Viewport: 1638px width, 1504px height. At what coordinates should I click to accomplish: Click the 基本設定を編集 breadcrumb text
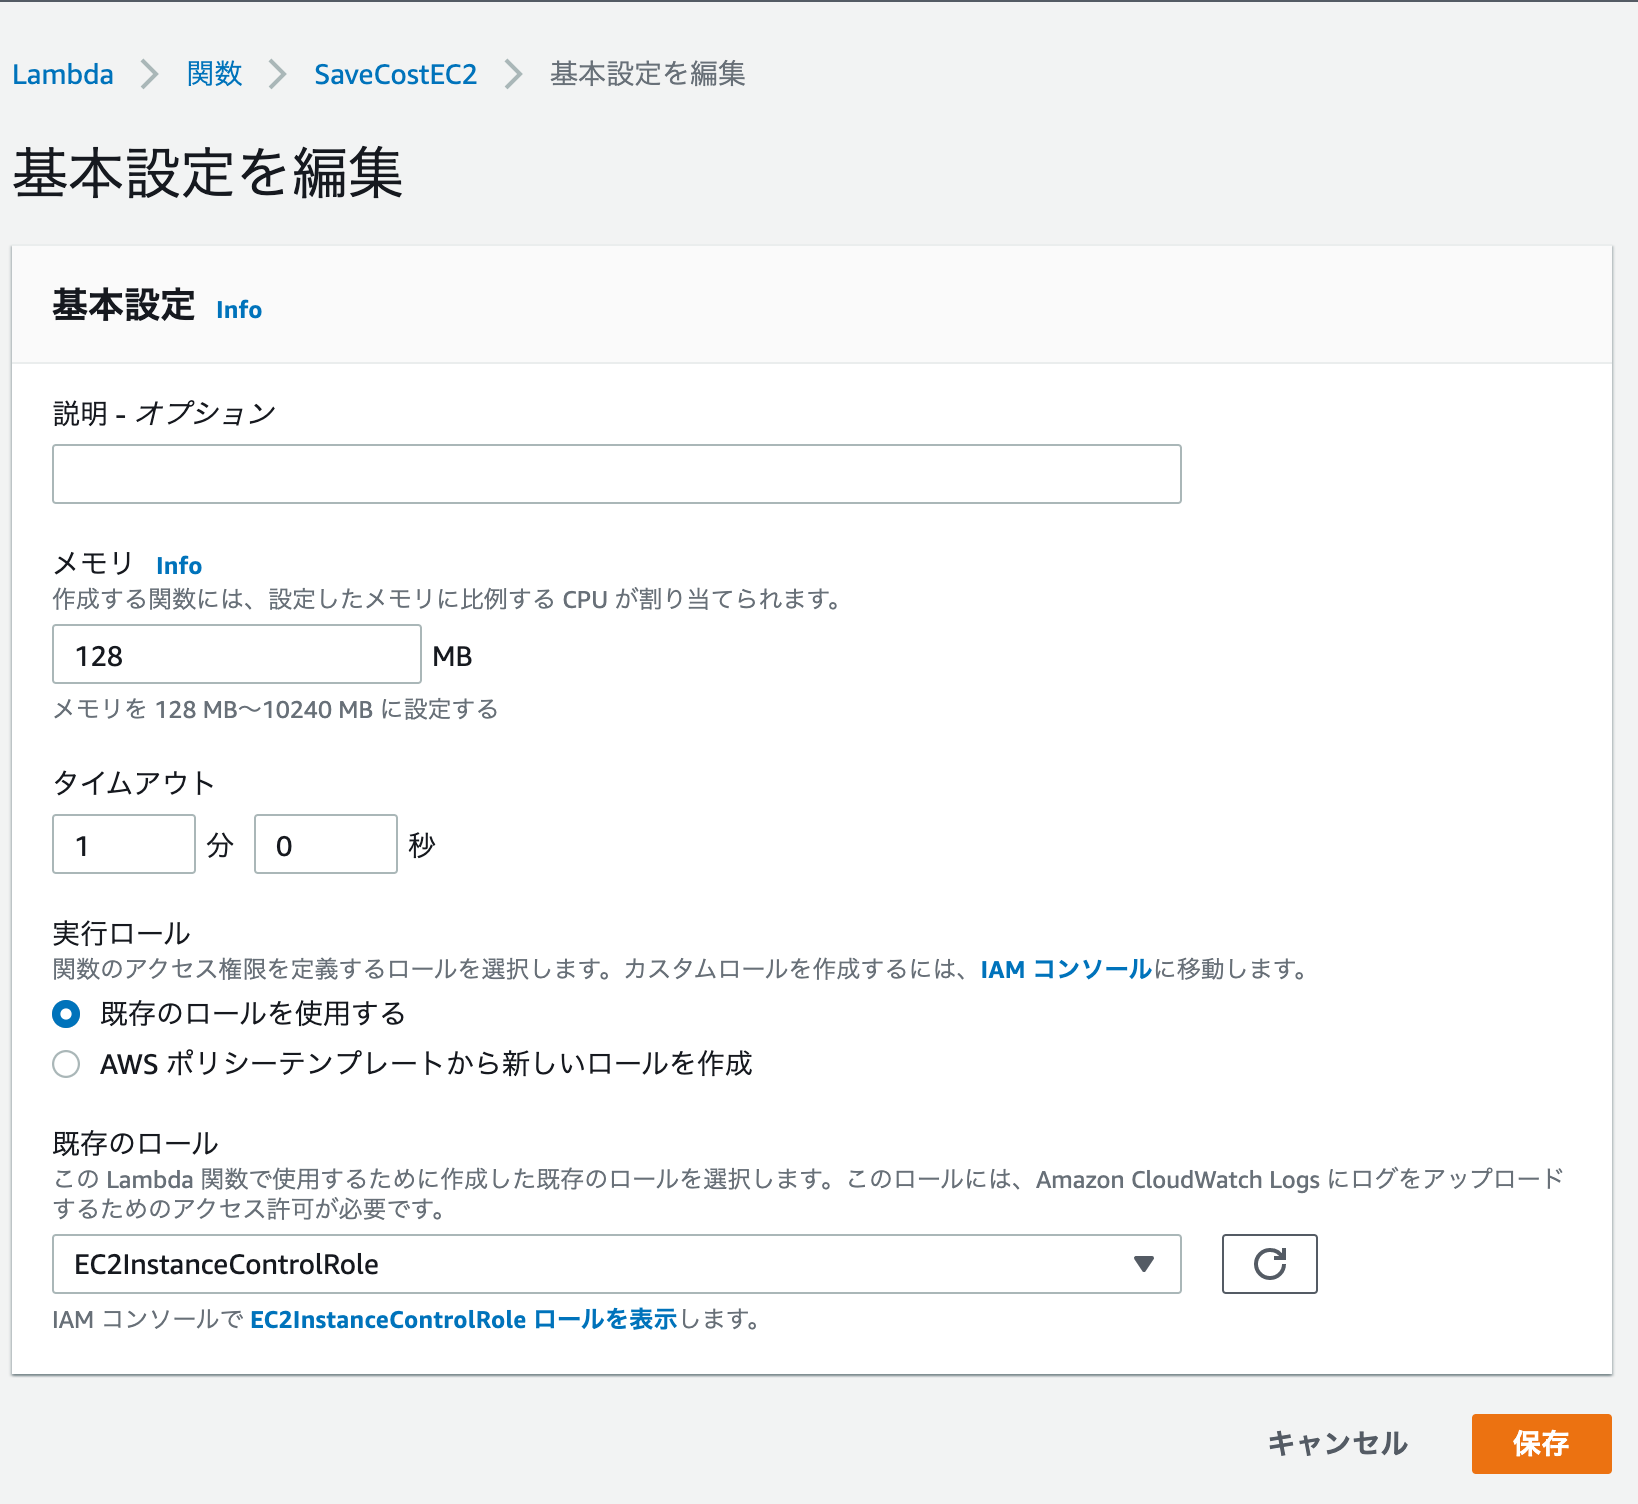click(648, 74)
